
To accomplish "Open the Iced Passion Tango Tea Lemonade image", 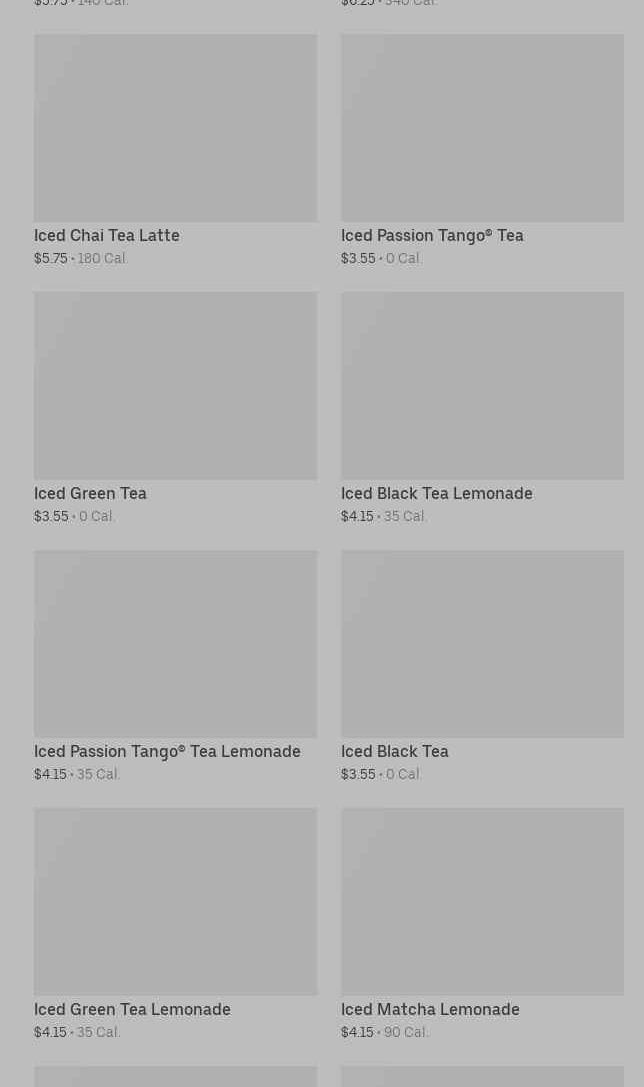I will [175, 643].
